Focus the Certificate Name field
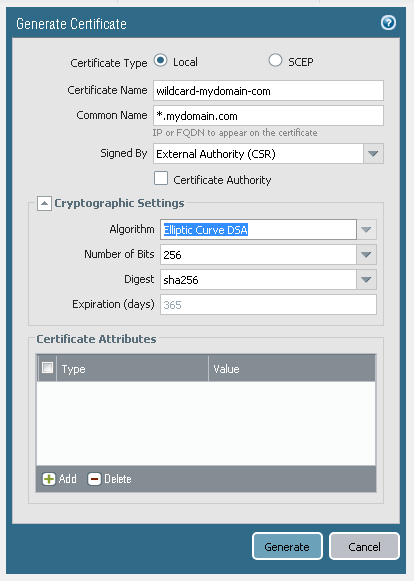 268,90
